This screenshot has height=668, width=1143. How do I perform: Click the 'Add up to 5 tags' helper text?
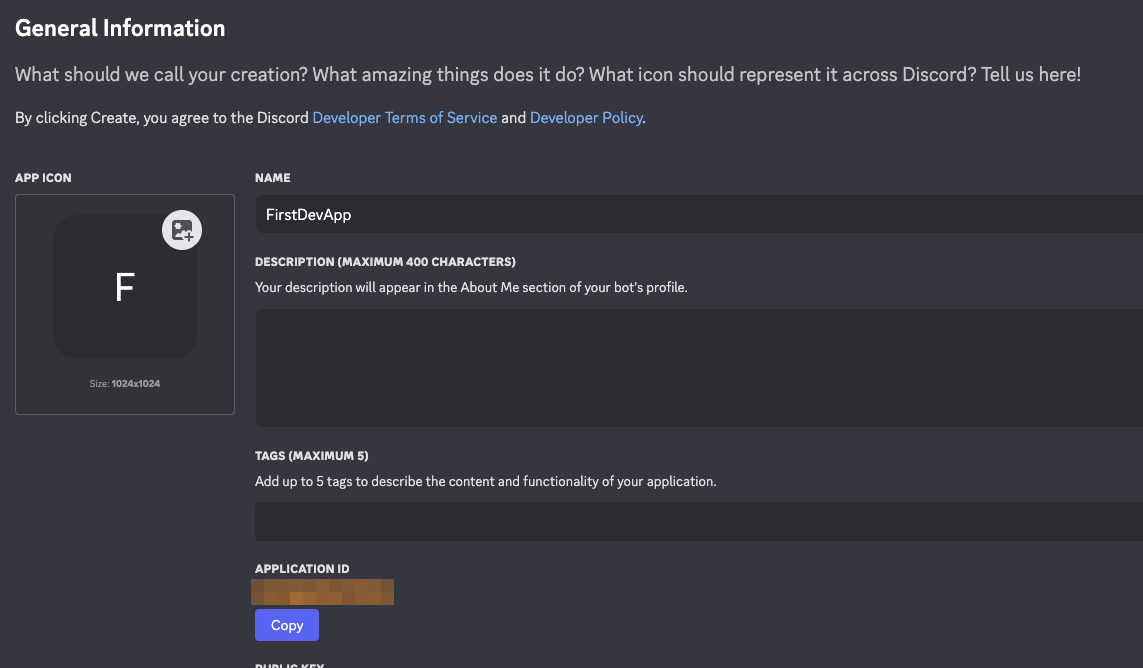pyautogui.click(x=485, y=481)
